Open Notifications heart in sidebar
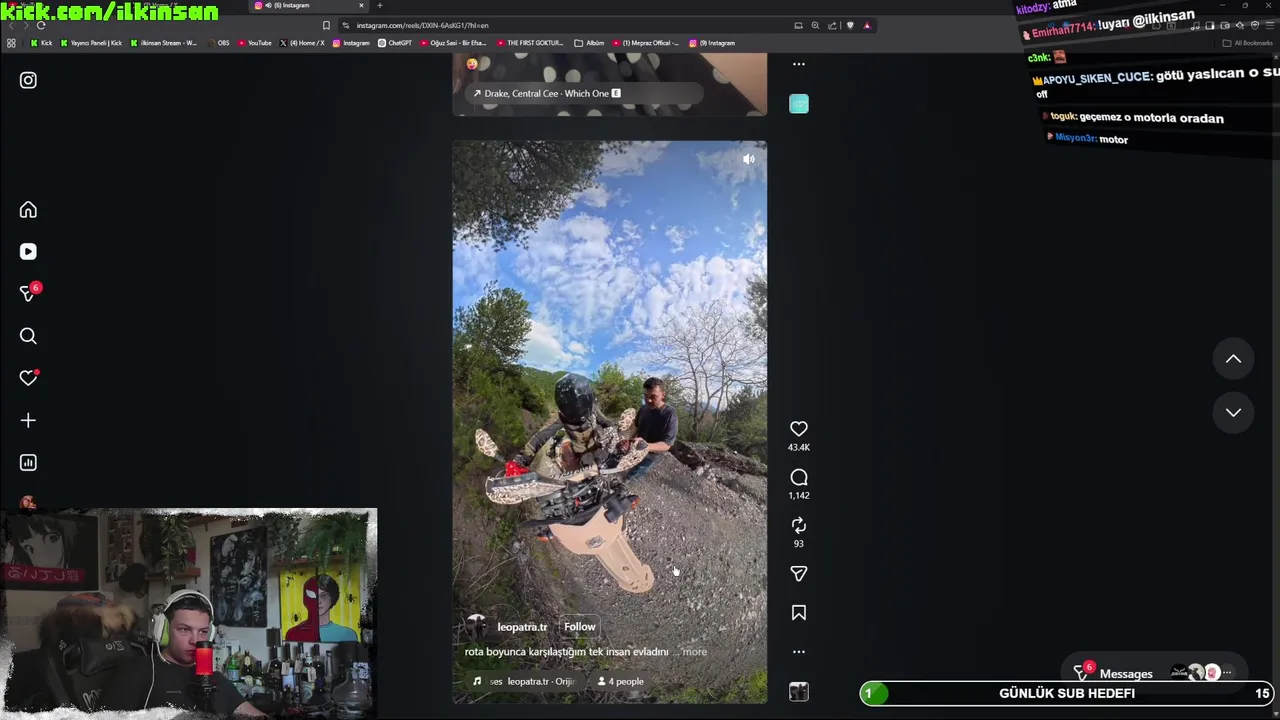The width and height of the screenshot is (1280, 720). 28,378
